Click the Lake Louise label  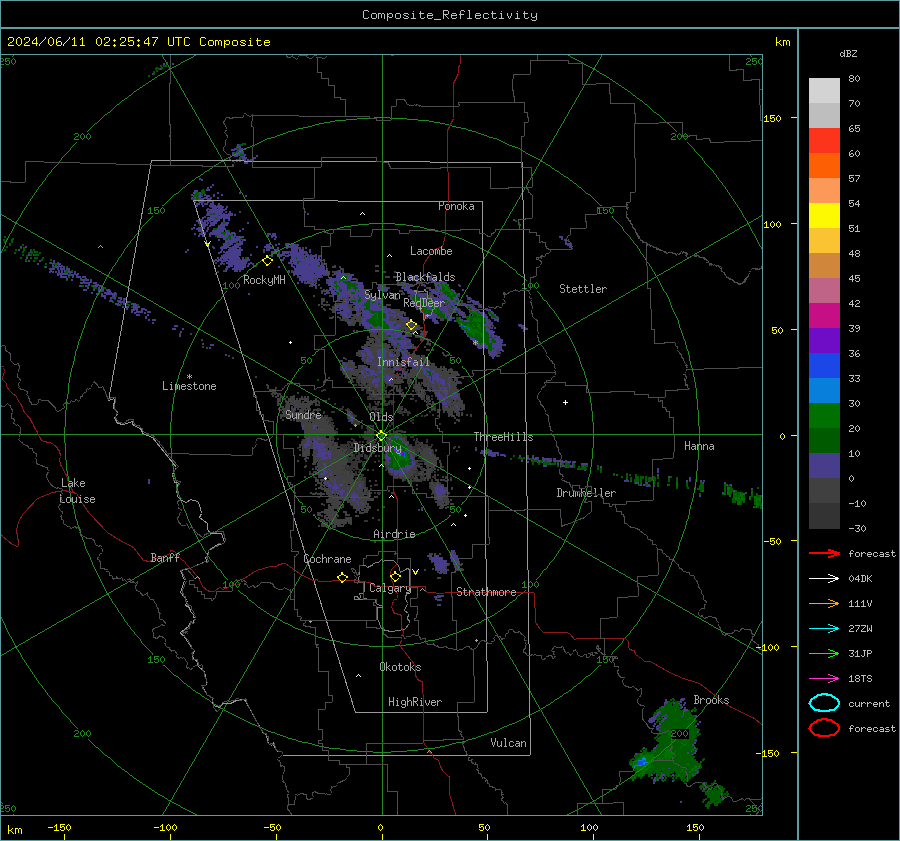77,491
